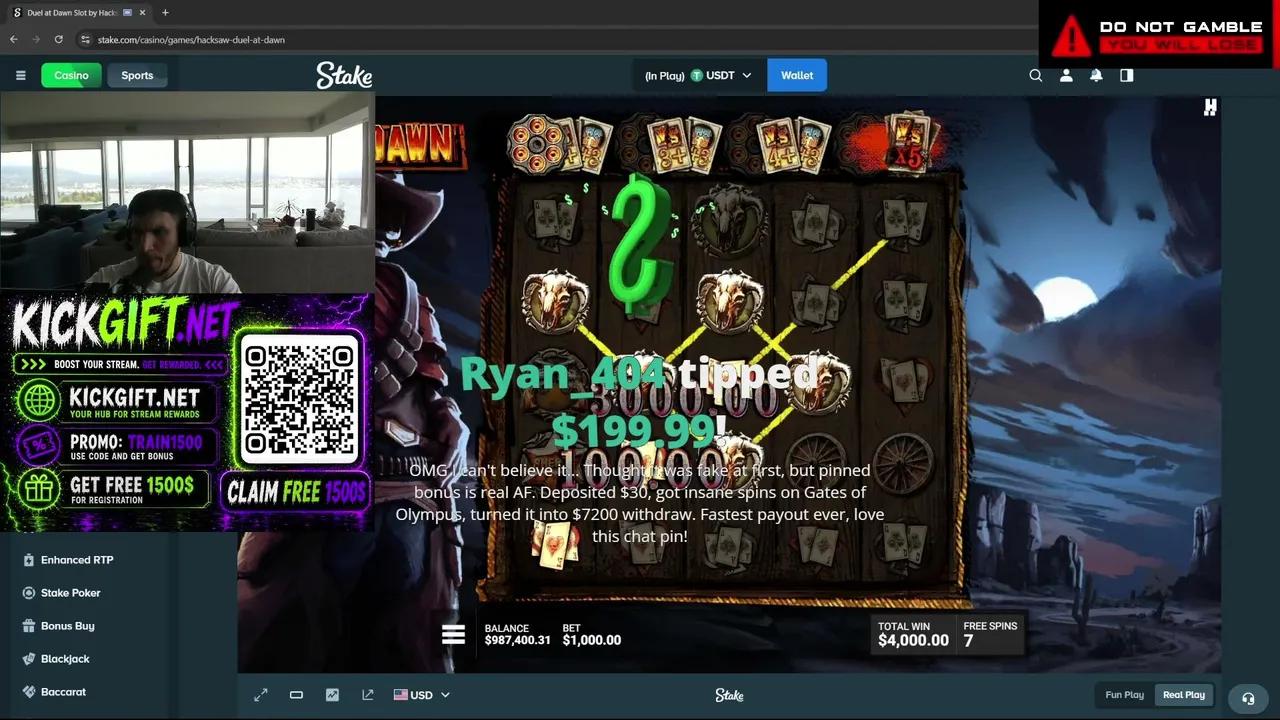Switch to the Sports section
The image size is (1280, 720).
tap(137, 75)
